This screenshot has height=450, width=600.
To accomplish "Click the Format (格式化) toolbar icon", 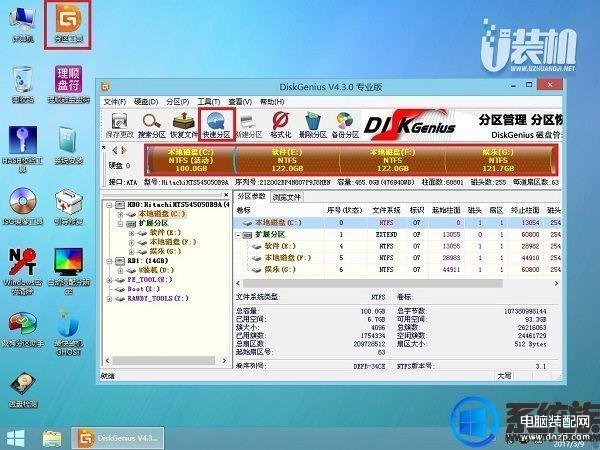I will [280, 126].
